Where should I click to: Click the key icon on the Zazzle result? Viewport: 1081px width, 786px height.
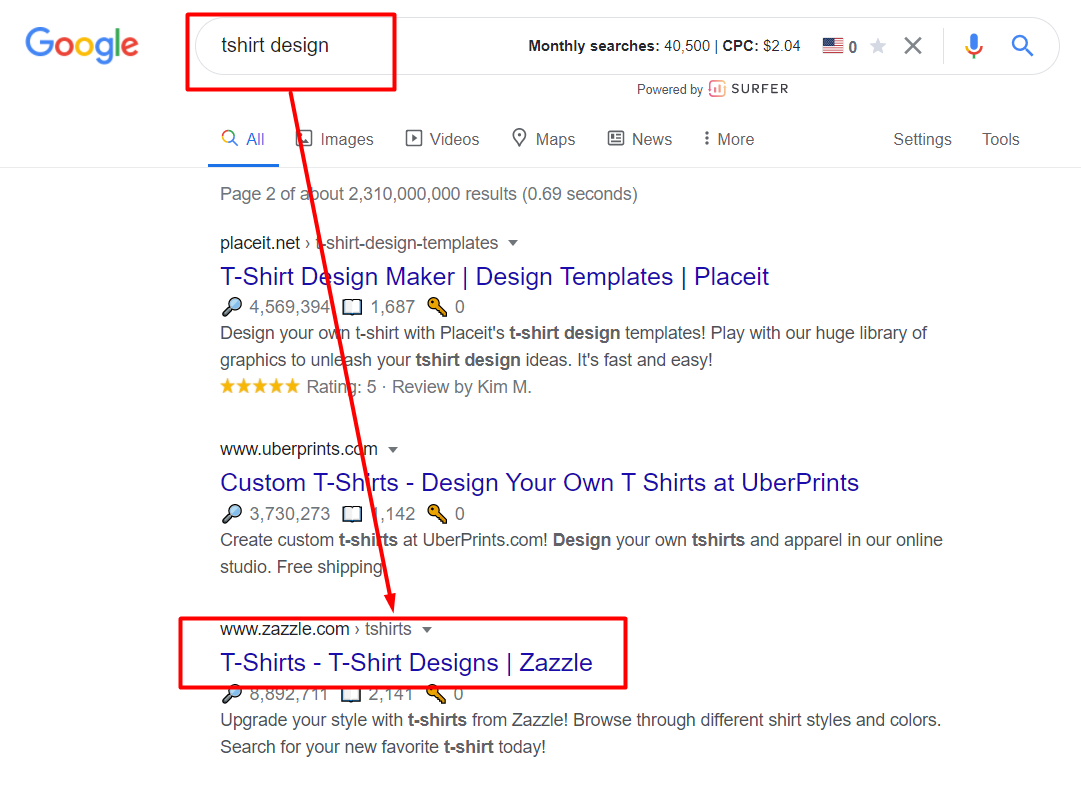click(x=437, y=693)
